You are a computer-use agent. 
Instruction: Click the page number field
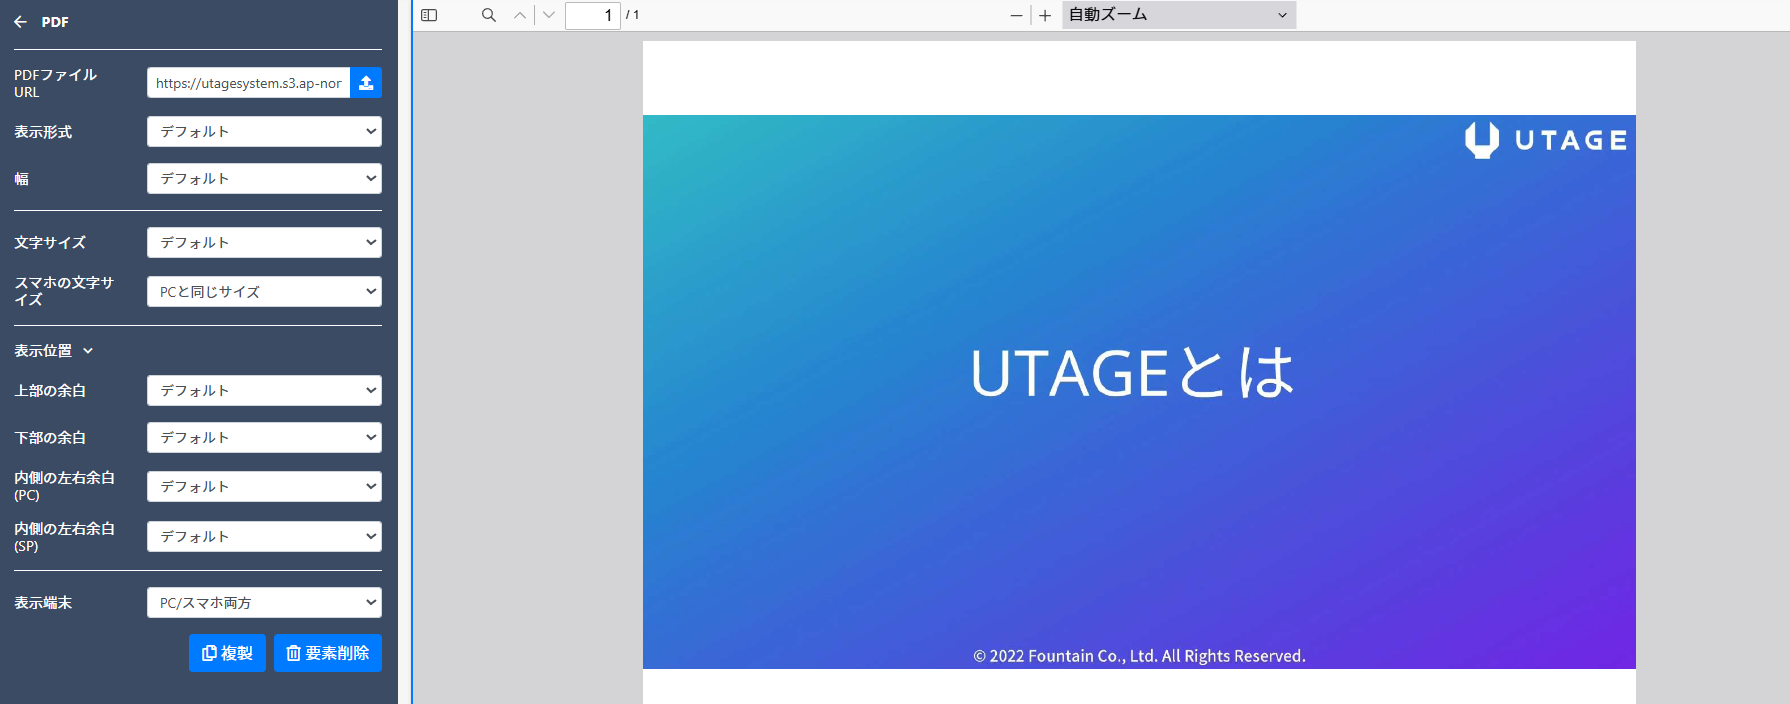592,15
